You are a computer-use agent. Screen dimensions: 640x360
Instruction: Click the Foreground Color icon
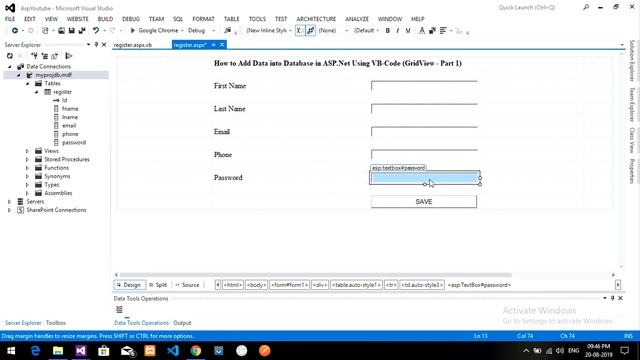point(422,31)
